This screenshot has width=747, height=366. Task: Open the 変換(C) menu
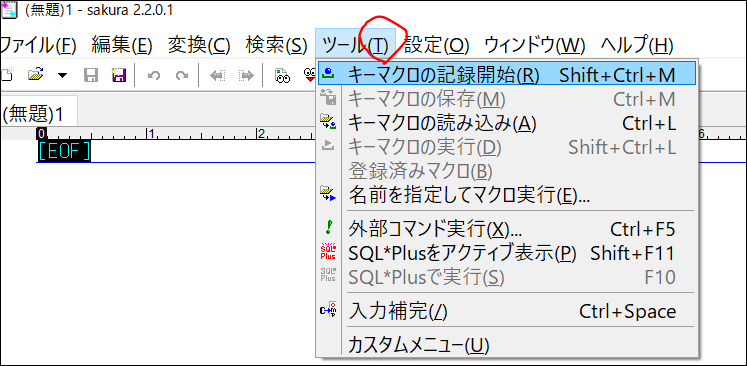[199, 45]
